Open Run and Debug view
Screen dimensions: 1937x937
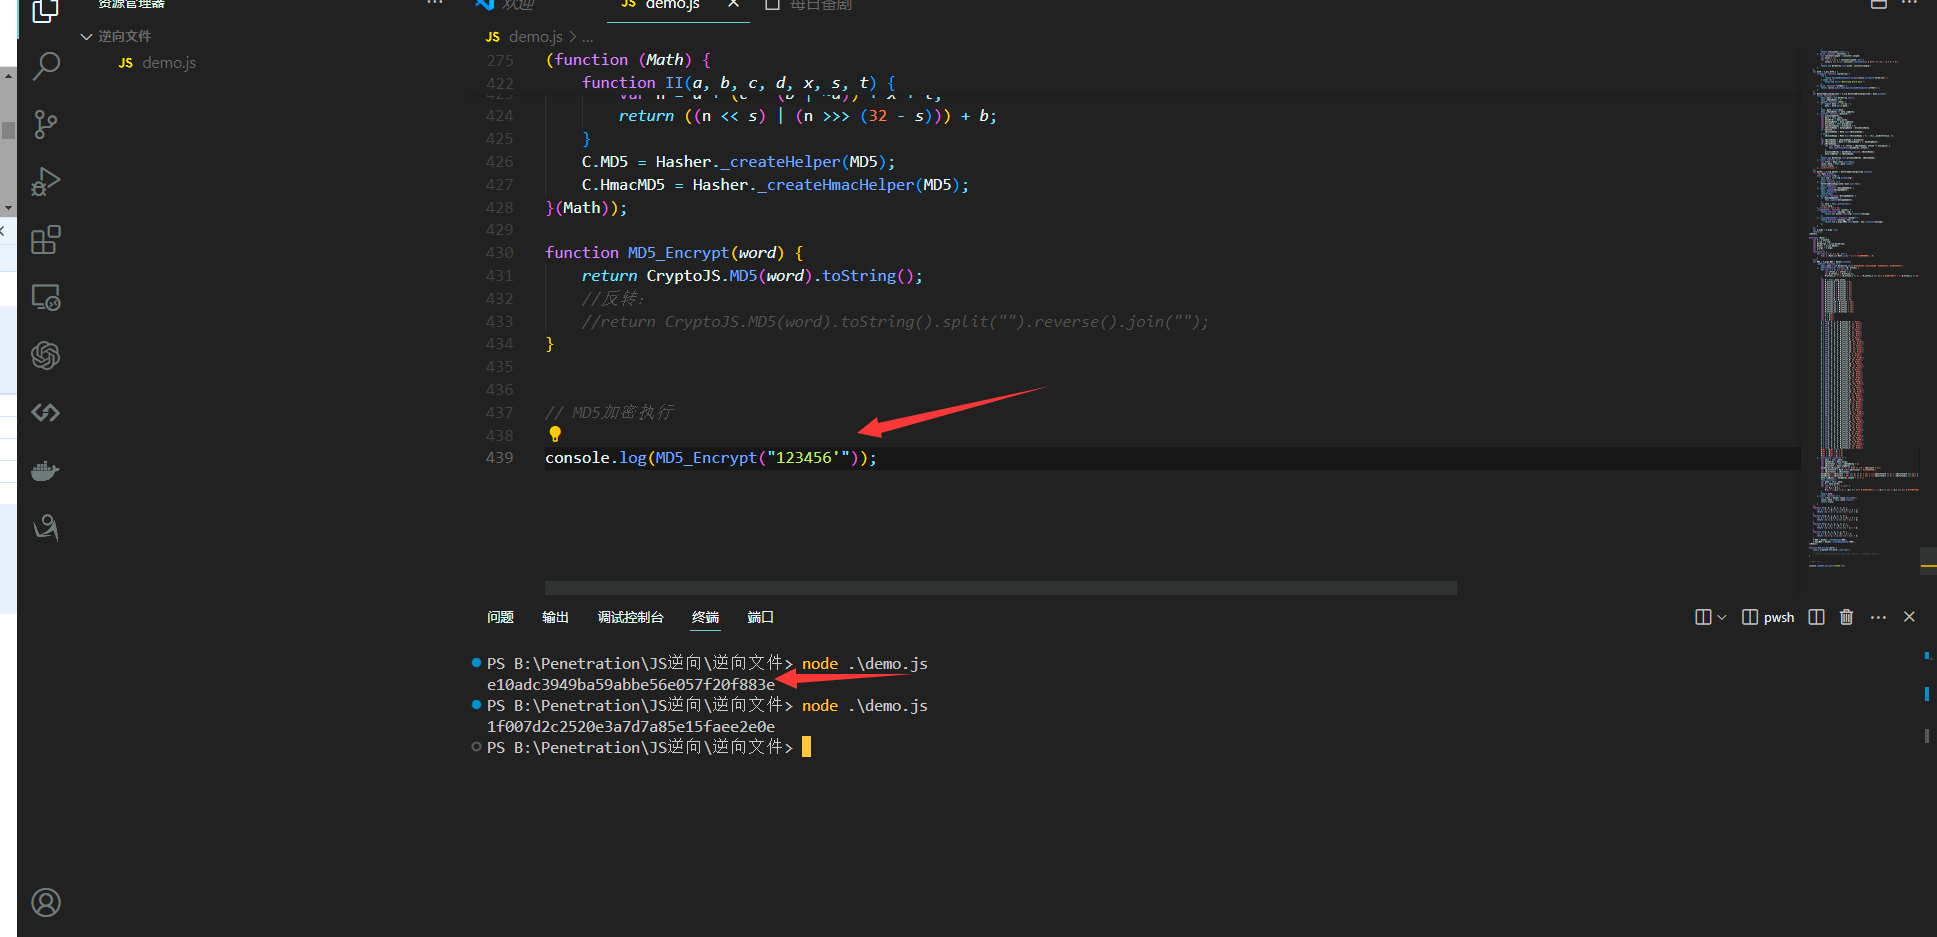click(x=46, y=182)
